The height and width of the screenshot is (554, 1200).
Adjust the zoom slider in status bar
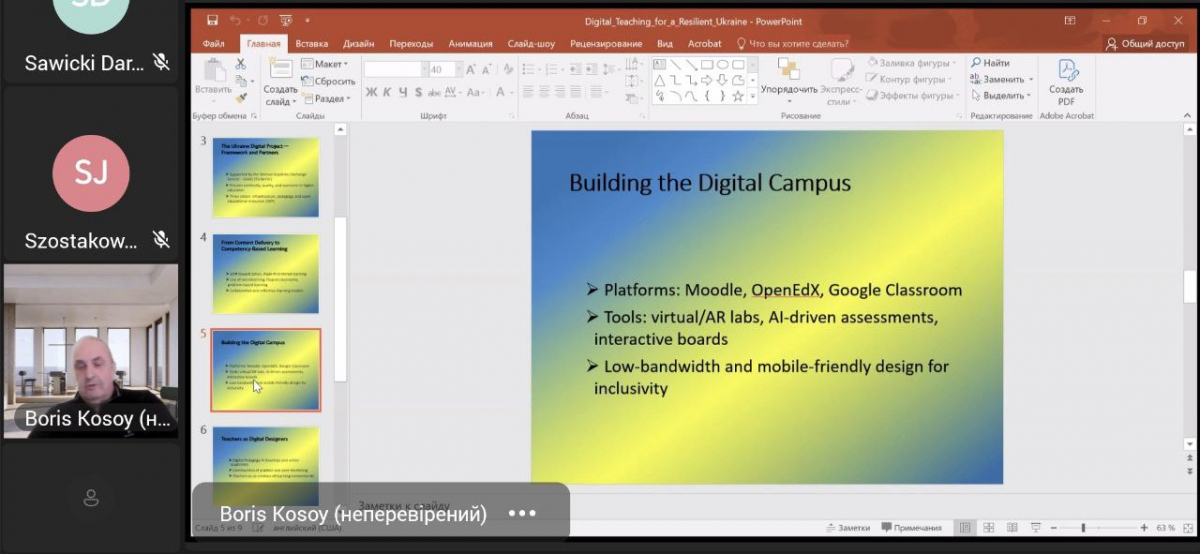point(1084,528)
